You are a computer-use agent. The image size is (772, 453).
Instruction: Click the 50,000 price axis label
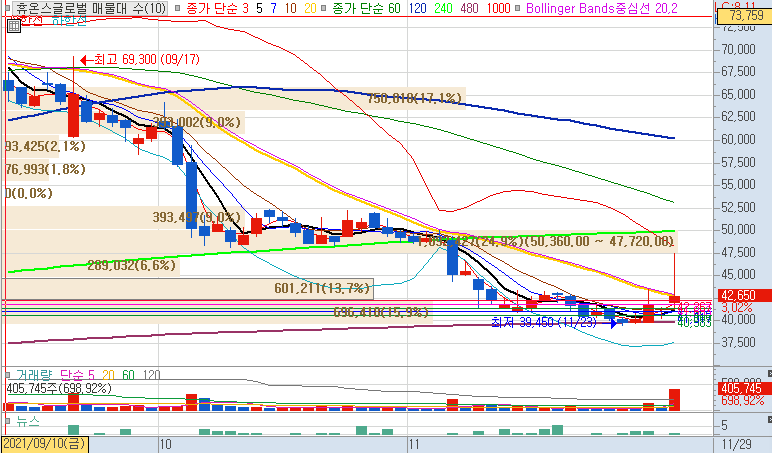[738, 229]
